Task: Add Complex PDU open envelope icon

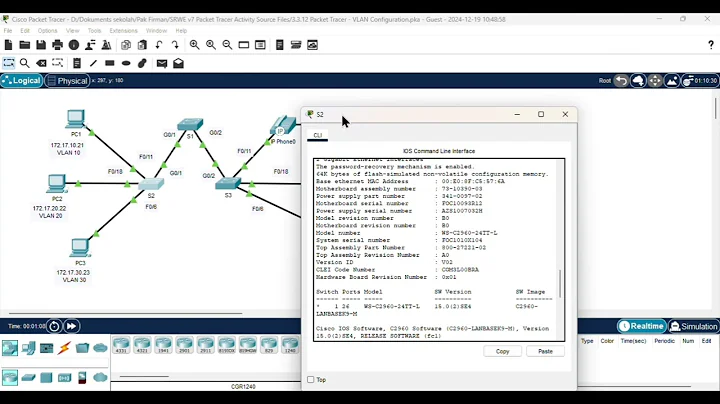Action: pyautogui.click(x=178, y=63)
